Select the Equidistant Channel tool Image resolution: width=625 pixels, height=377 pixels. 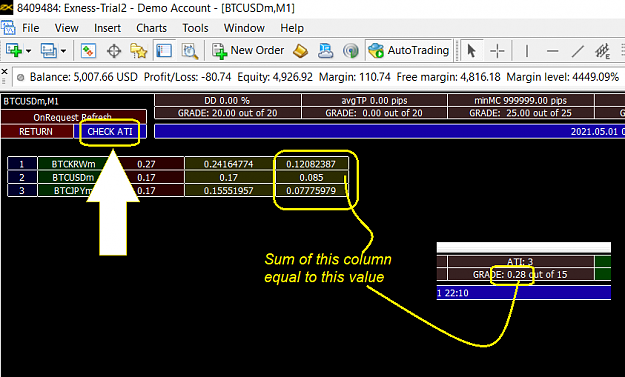pos(602,51)
